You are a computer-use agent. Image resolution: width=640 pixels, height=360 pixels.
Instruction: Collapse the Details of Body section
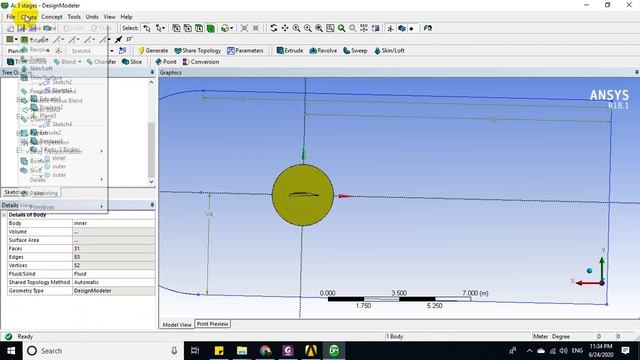point(4,215)
